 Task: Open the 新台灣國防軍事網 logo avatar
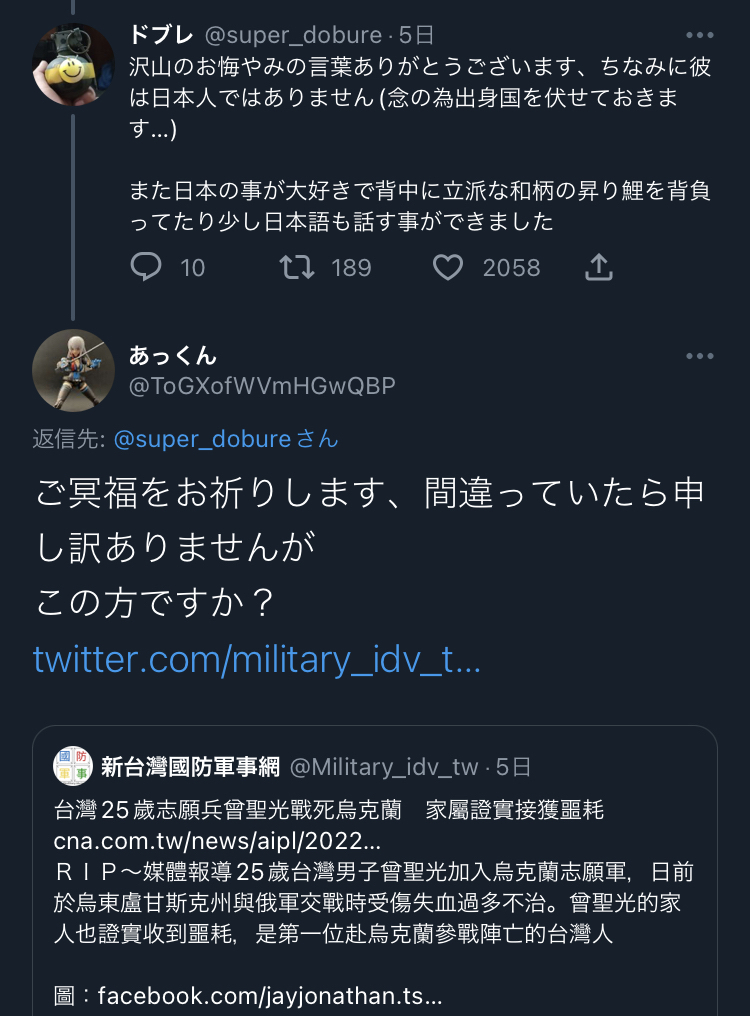(x=73, y=767)
